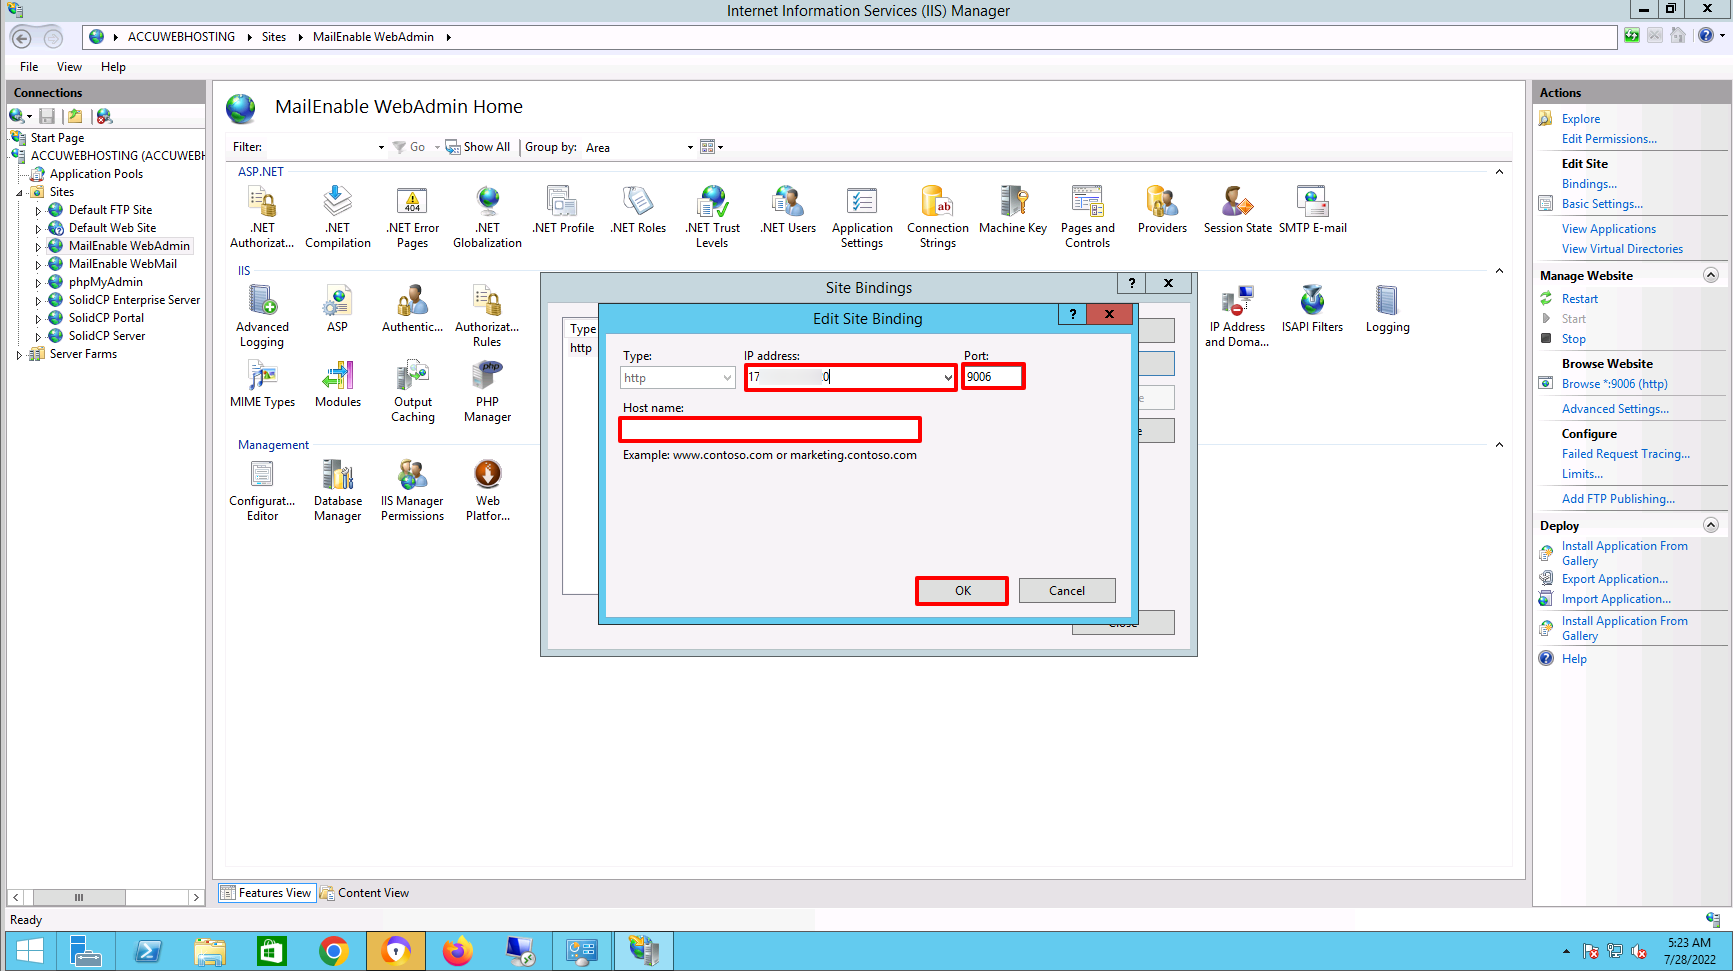The width and height of the screenshot is (1733, 971).
Task: Click the Port field
Action: tap(993, 377)
